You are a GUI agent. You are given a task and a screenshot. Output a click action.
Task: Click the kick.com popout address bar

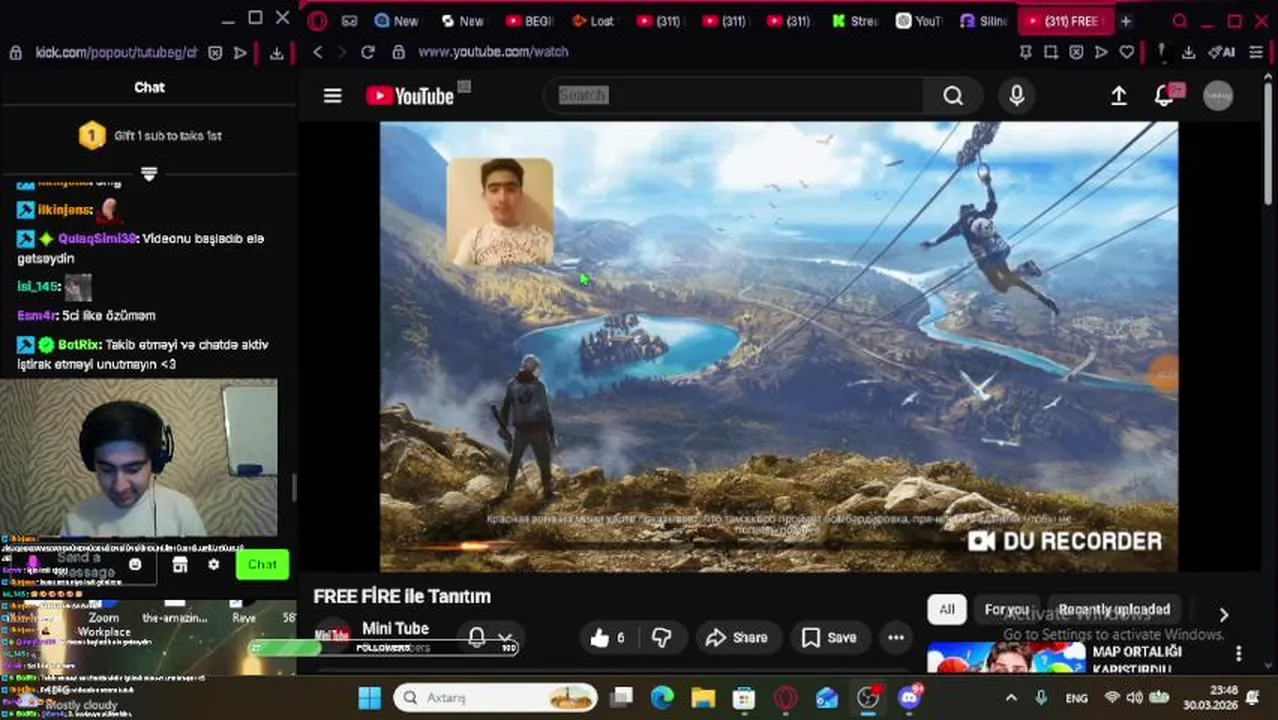click(116, 53)
